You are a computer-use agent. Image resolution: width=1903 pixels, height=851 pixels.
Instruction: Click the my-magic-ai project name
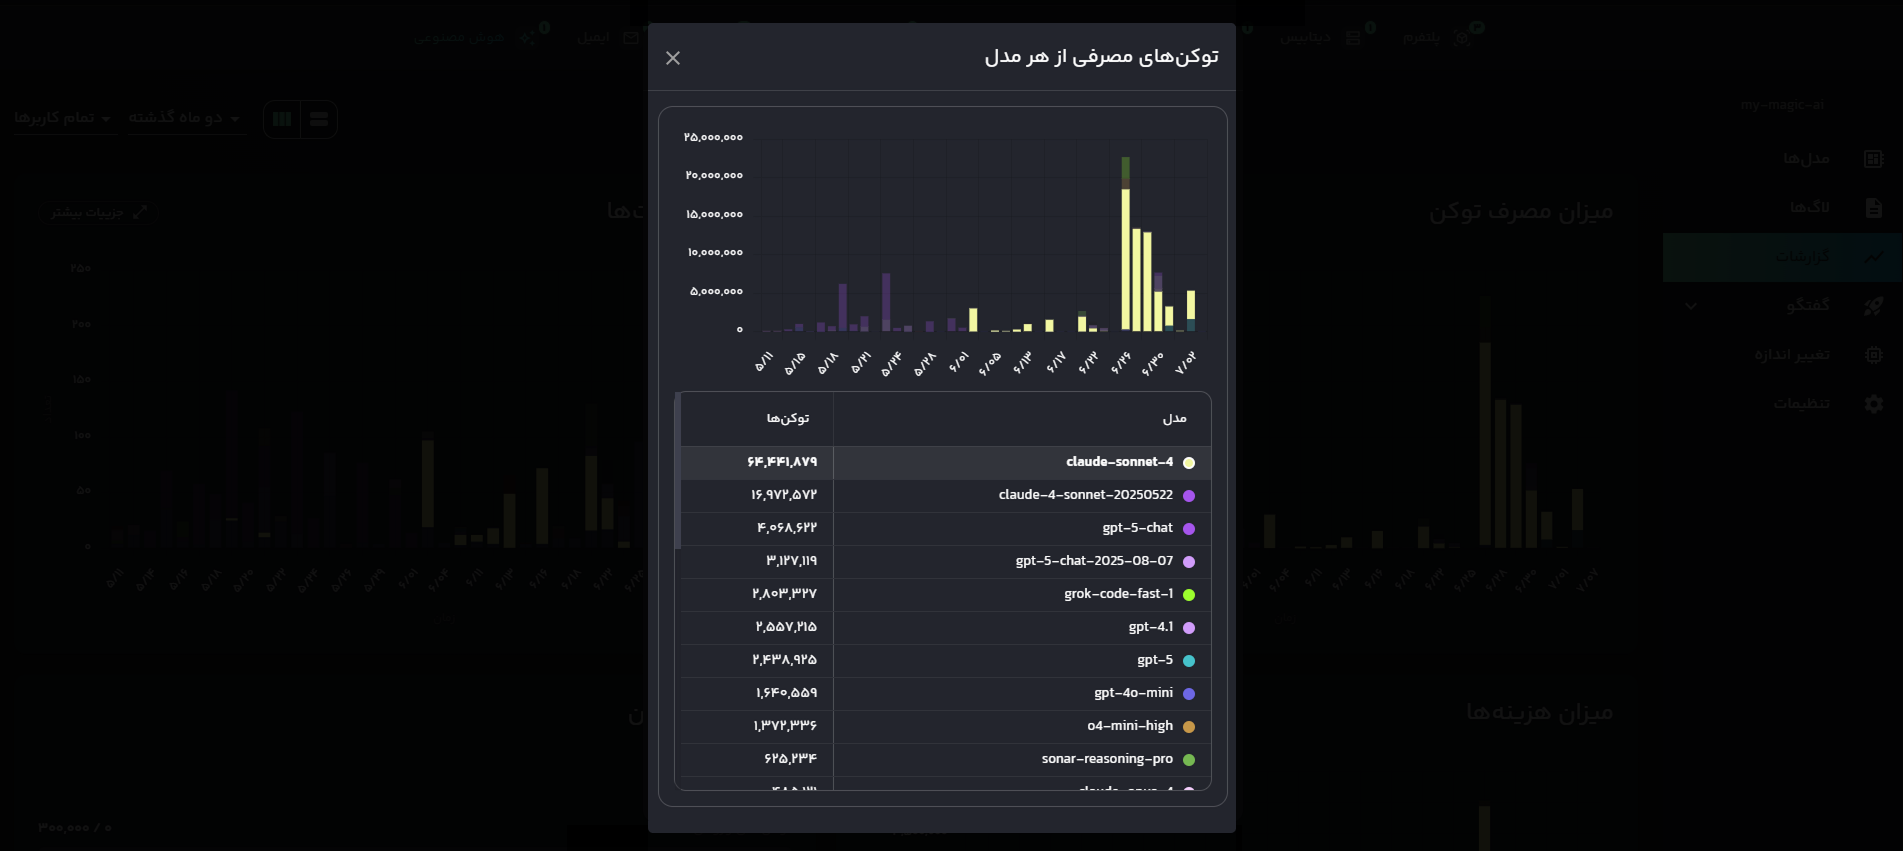point(1782,105)
